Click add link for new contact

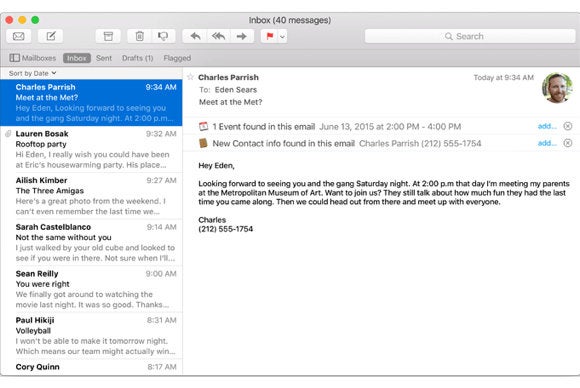coord(547,143)
